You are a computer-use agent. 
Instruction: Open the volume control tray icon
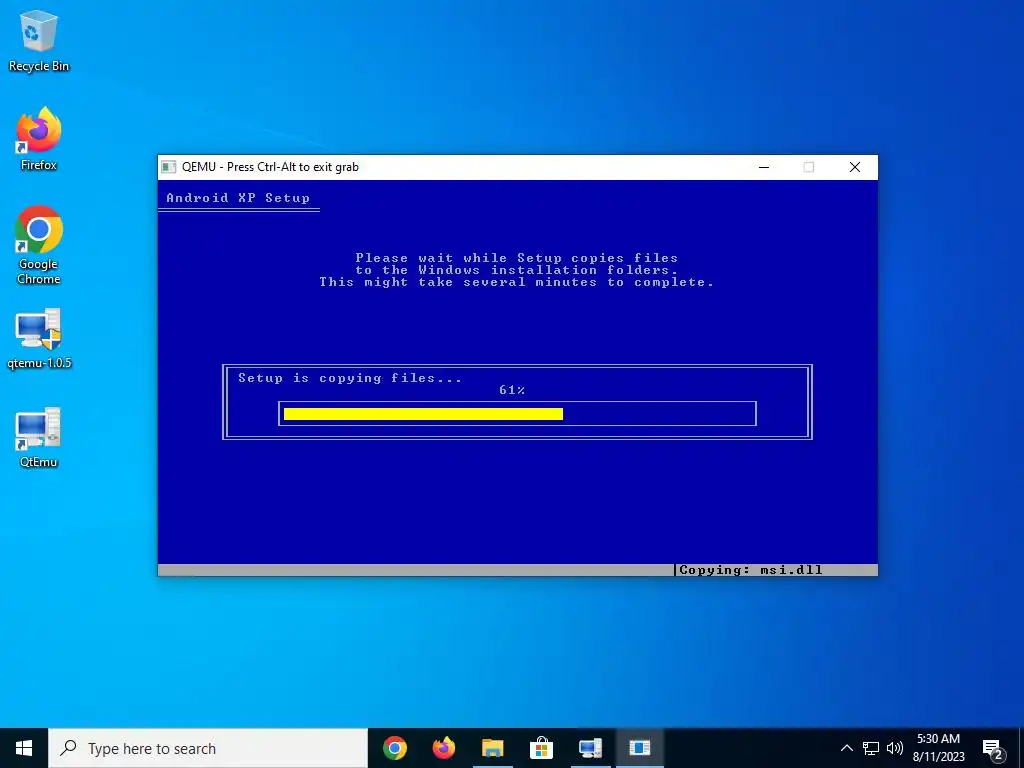[x=895, y=748]
